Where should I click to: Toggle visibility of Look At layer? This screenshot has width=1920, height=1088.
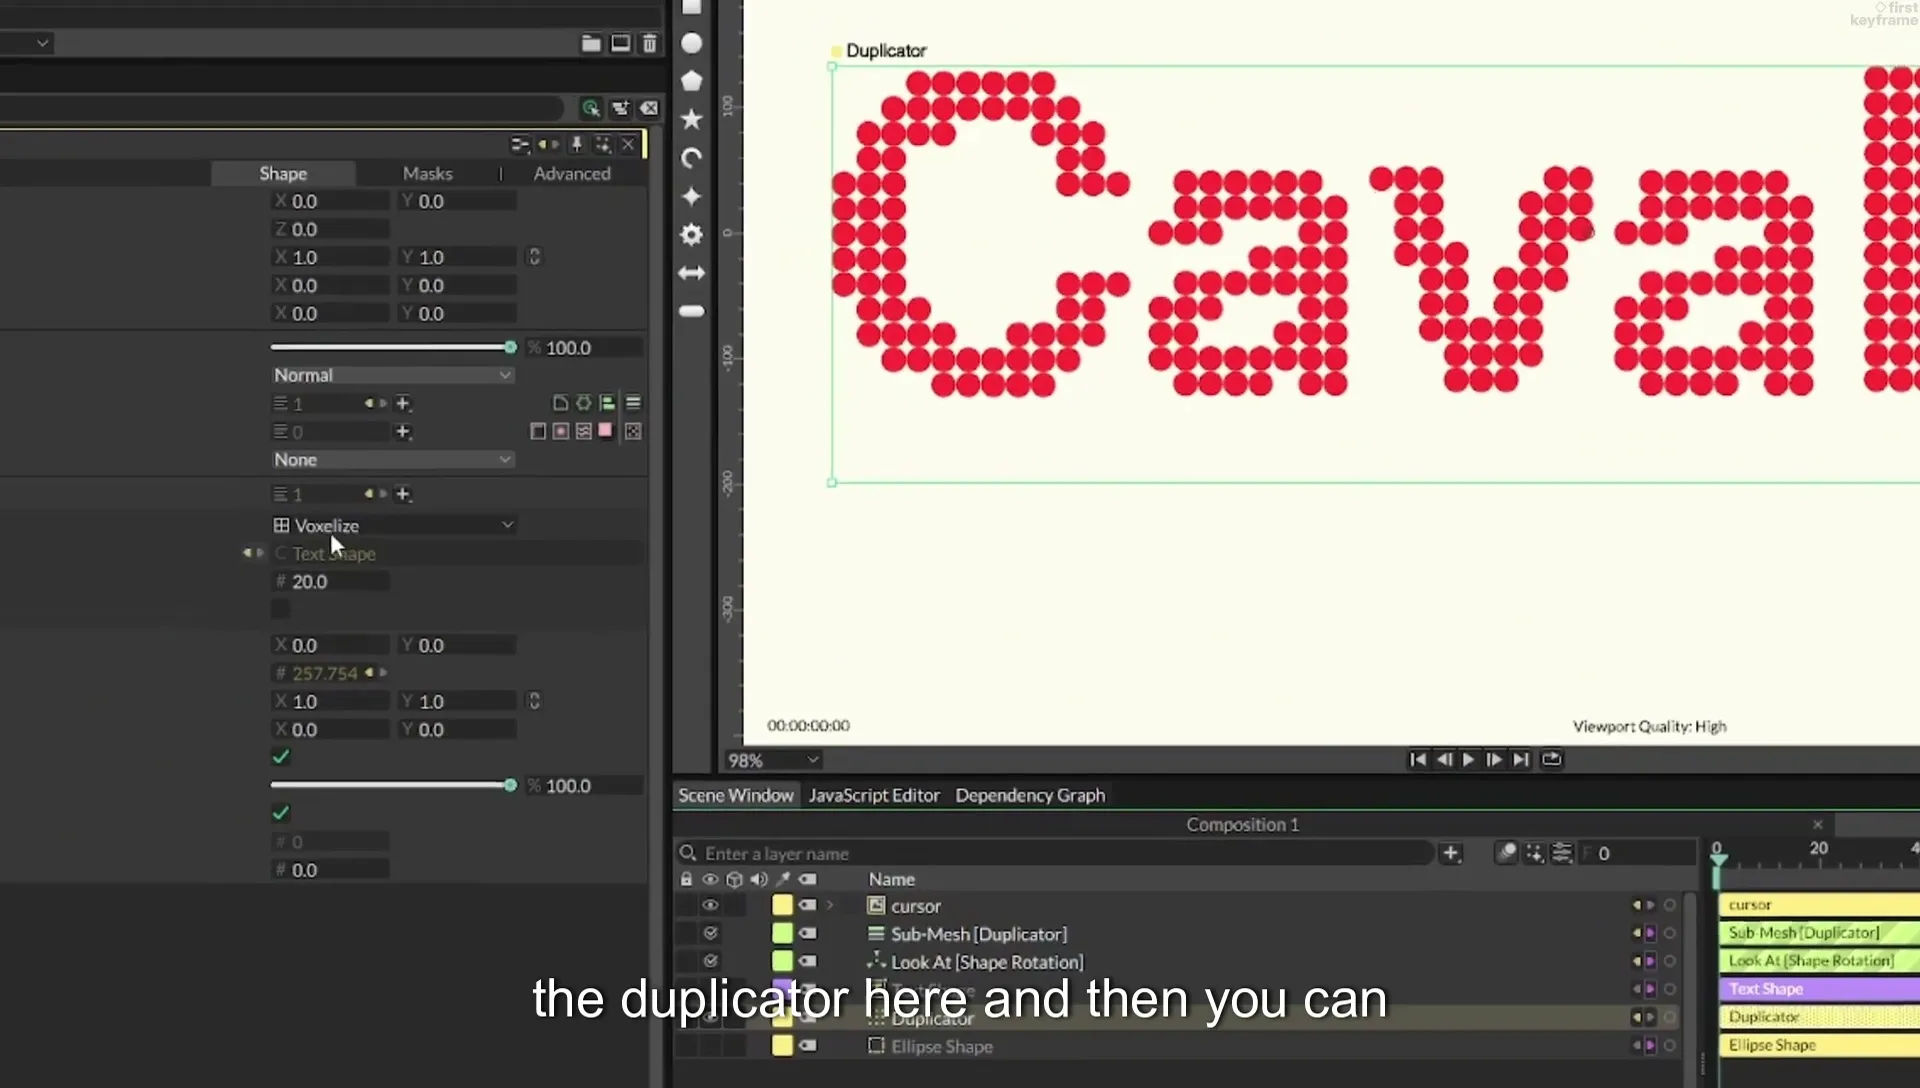710,961
